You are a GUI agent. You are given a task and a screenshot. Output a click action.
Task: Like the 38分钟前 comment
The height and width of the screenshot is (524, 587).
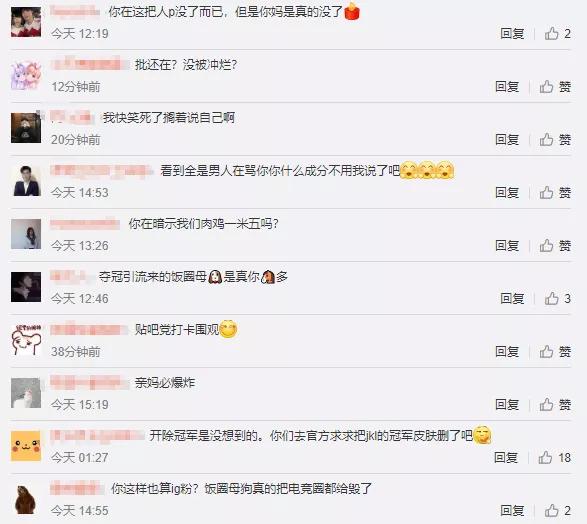click(x=555, y=351)
